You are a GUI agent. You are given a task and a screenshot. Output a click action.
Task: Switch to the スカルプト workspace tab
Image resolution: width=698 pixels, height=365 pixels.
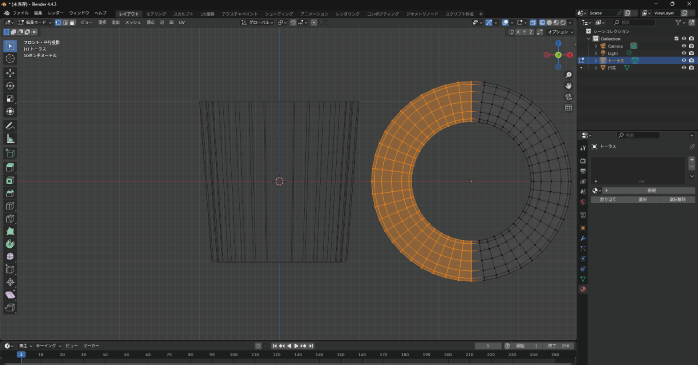click(183, 14)
